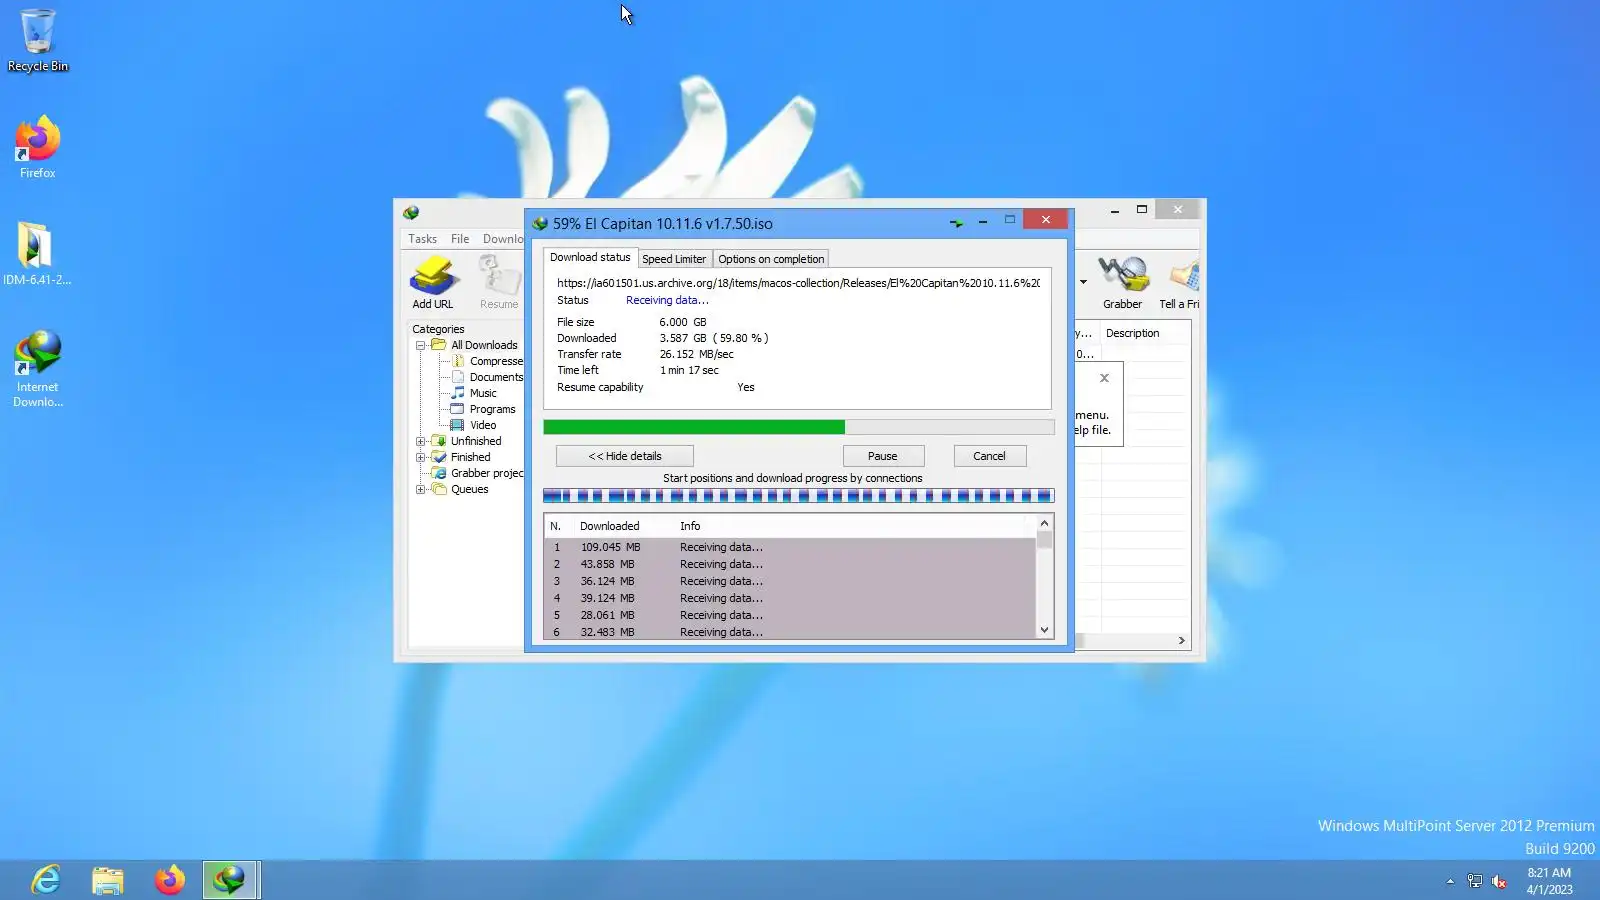Viewport: 1600px width, 900px height.
Task: Click the taskbar clock showing 8:21 AM
Action: (x=1549, y=881)
